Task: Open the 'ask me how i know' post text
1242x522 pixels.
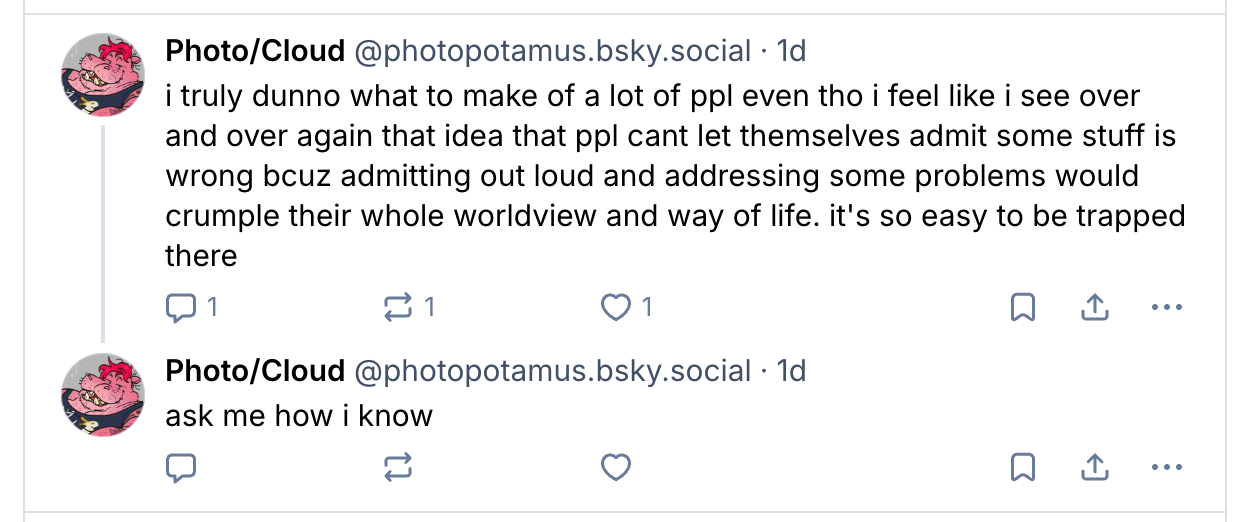Action: tap(299, 415)
